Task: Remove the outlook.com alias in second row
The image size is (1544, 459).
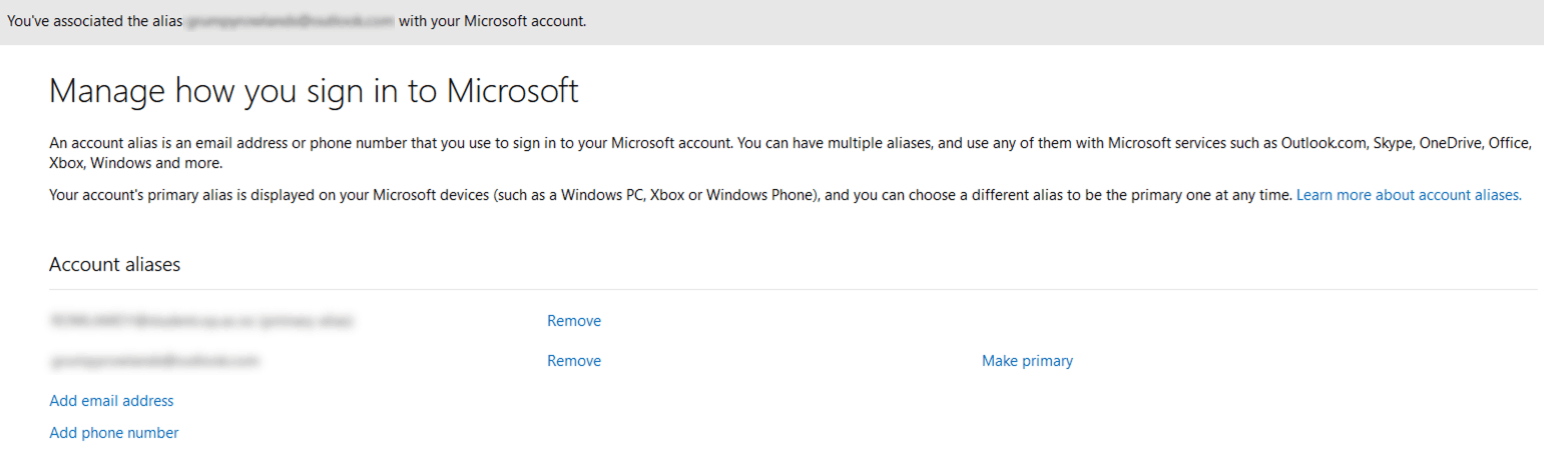Action: click(574, 361)
